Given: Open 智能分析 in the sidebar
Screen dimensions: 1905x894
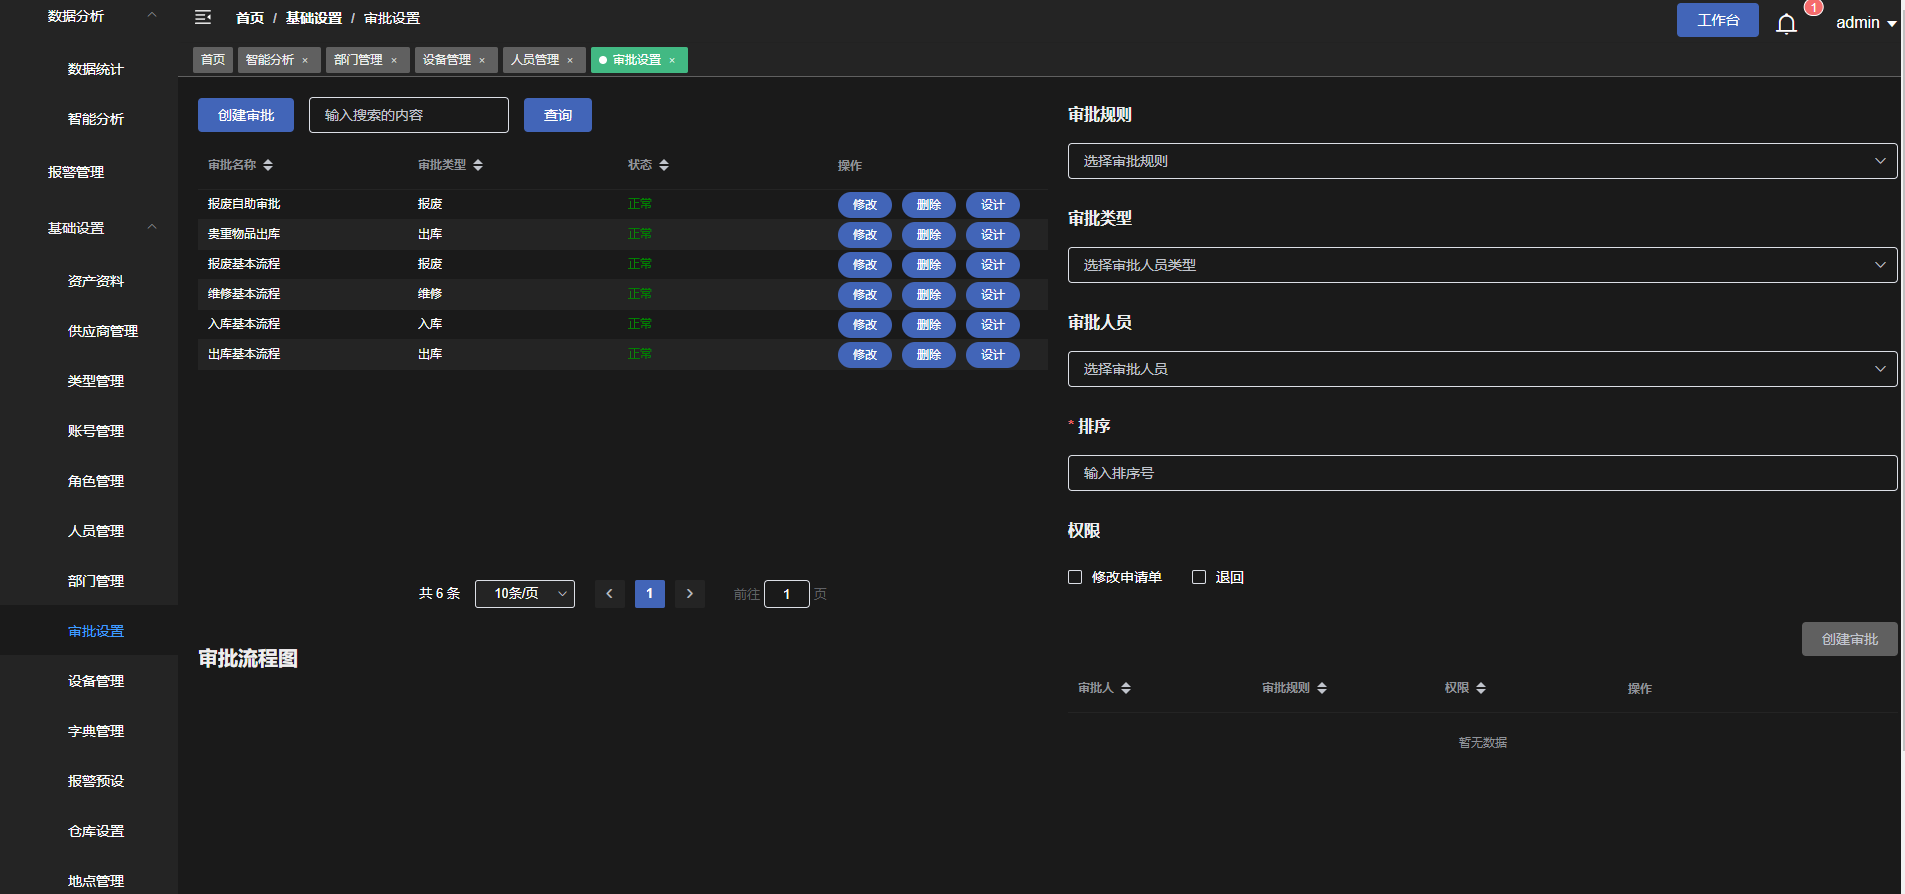Looking at the screenshot, I should click(x=96, y=119).
